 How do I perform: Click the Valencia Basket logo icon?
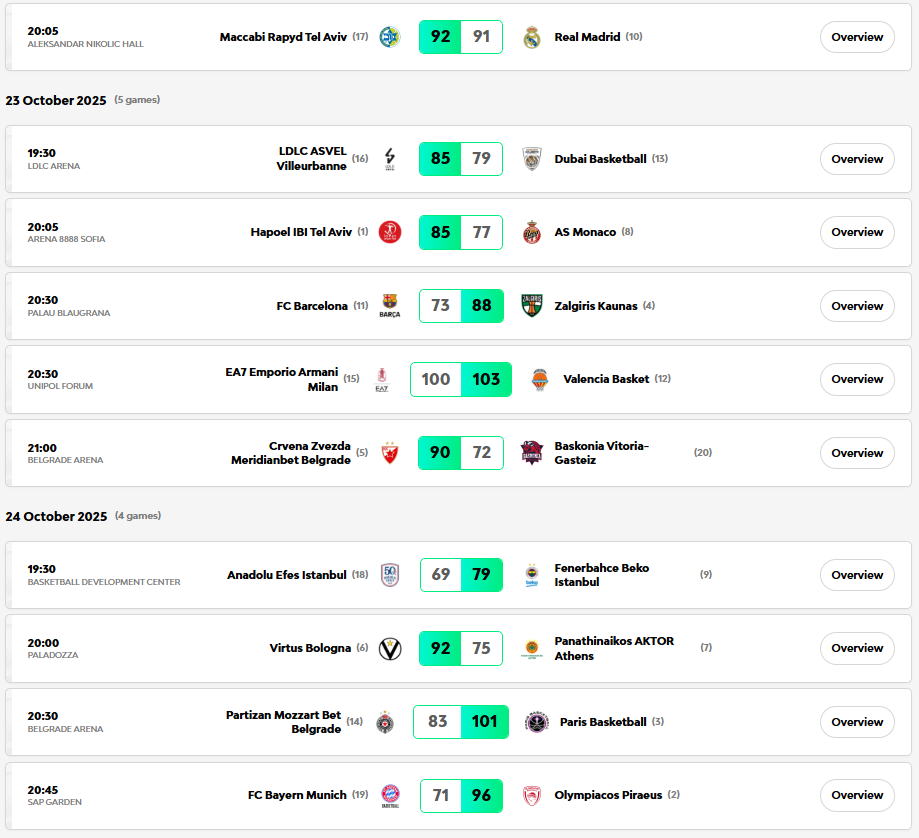(540, 379)
